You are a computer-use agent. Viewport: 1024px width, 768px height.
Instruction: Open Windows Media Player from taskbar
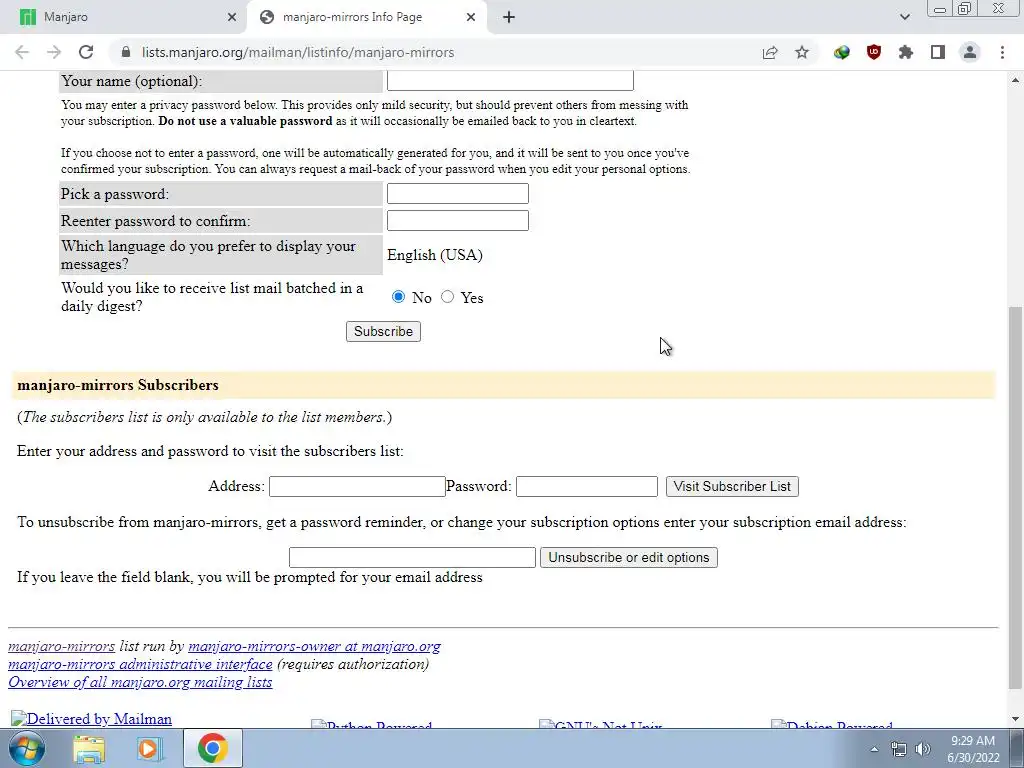[x=150, y=748]
